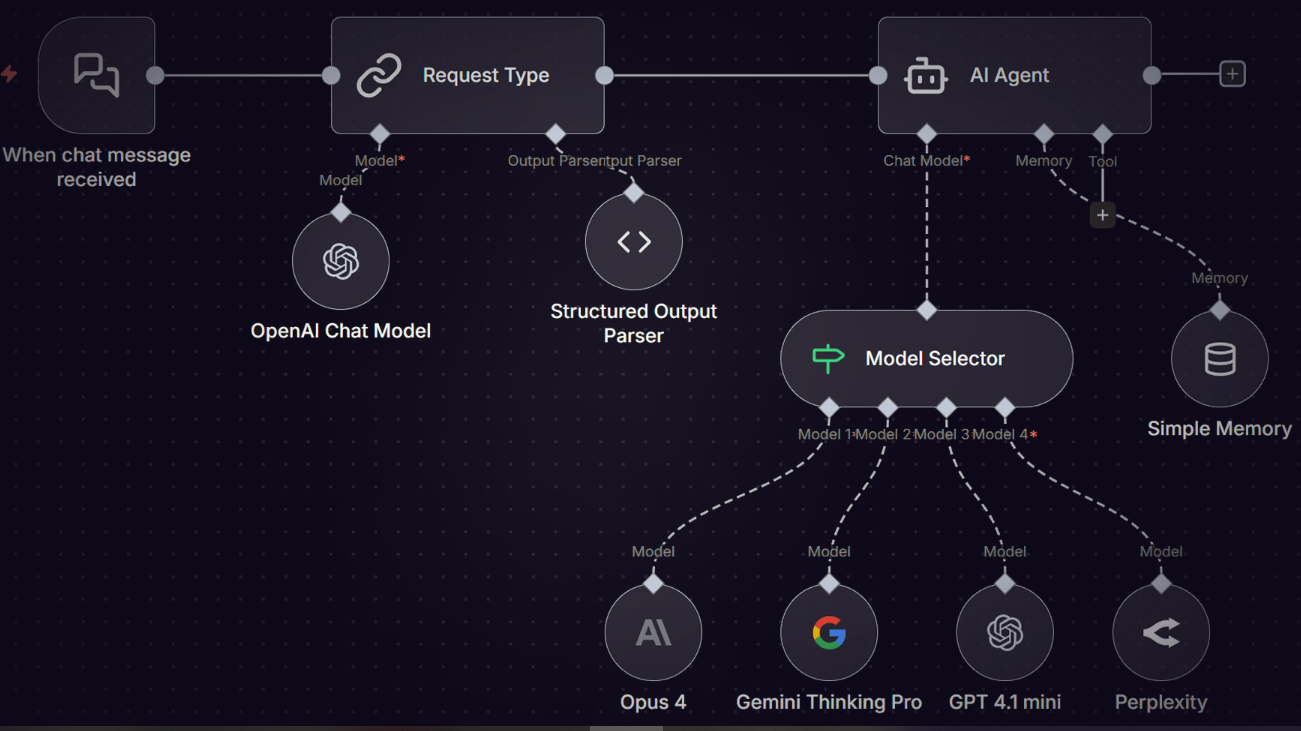Click the 'Chat Model' label under AI Agent
1301x731 pixels.
pos(927,160)
